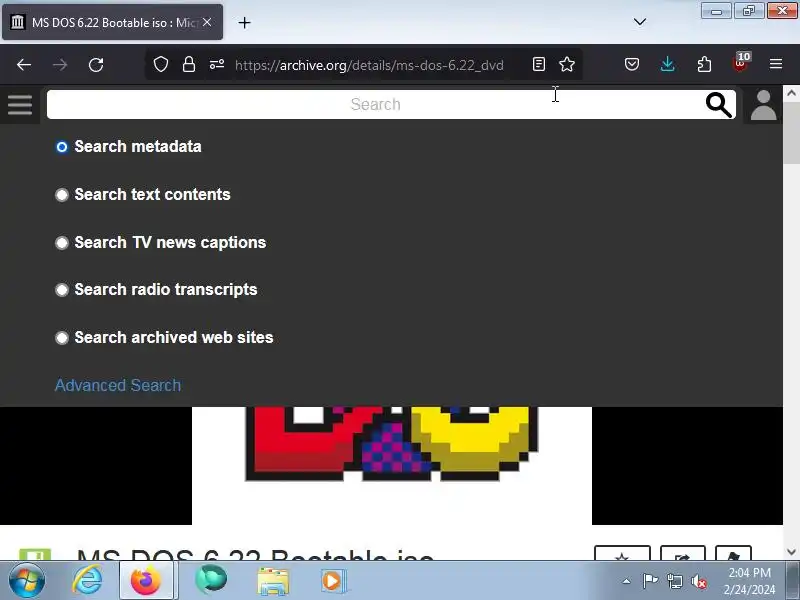
Task: Select Search radio transcripts option
Action: point(62,290)
